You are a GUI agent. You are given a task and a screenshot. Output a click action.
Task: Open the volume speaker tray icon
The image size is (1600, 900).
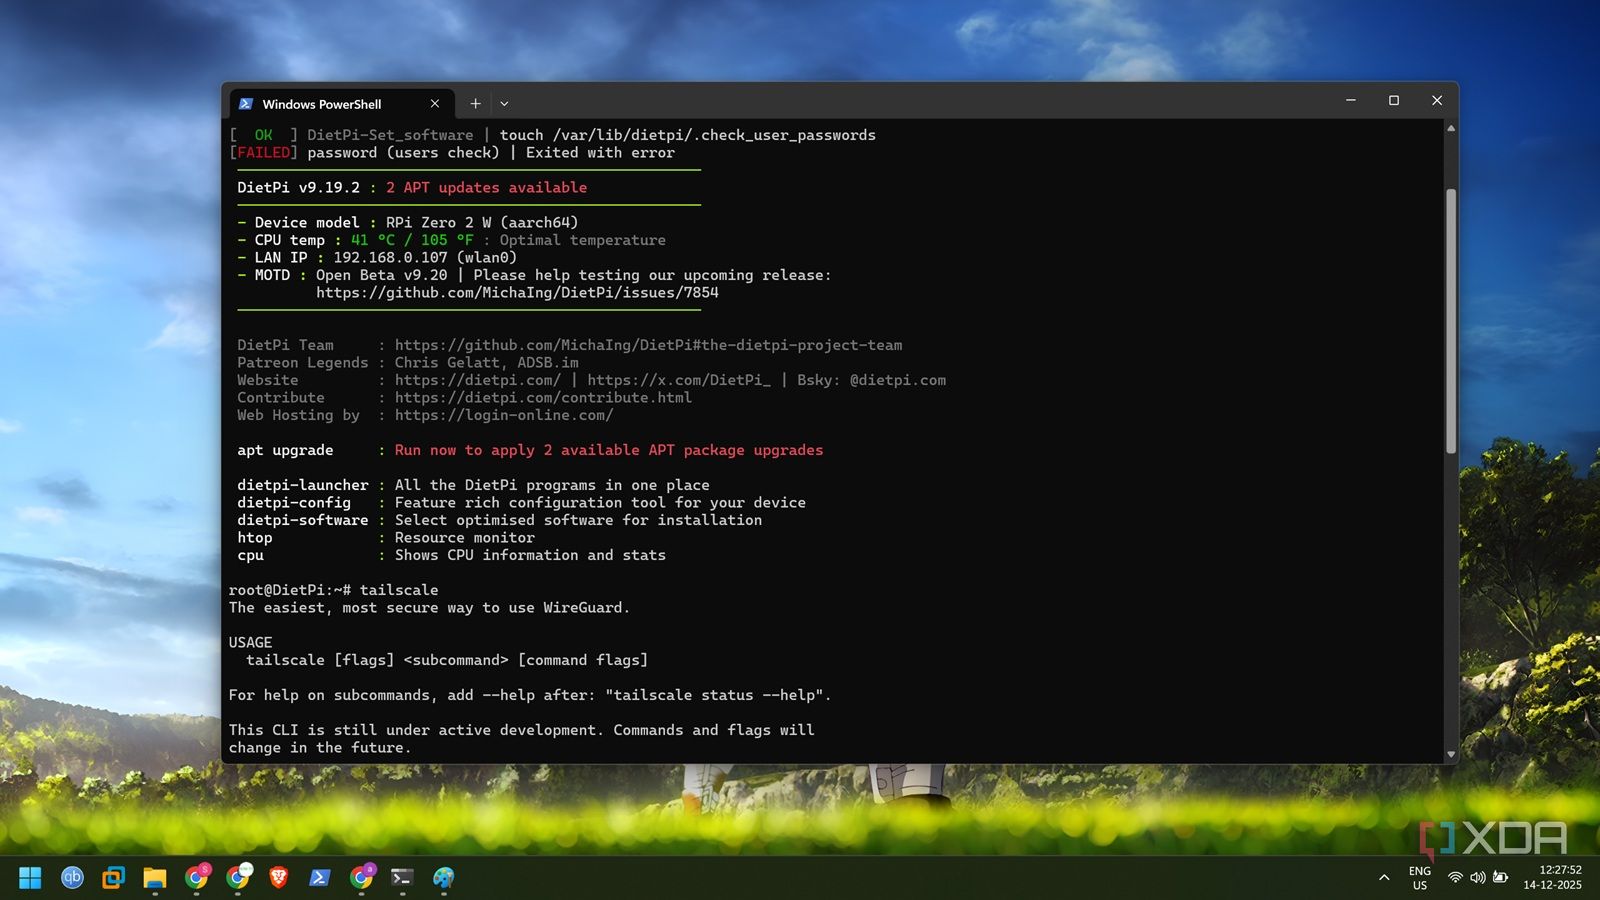click(1477, 877)
